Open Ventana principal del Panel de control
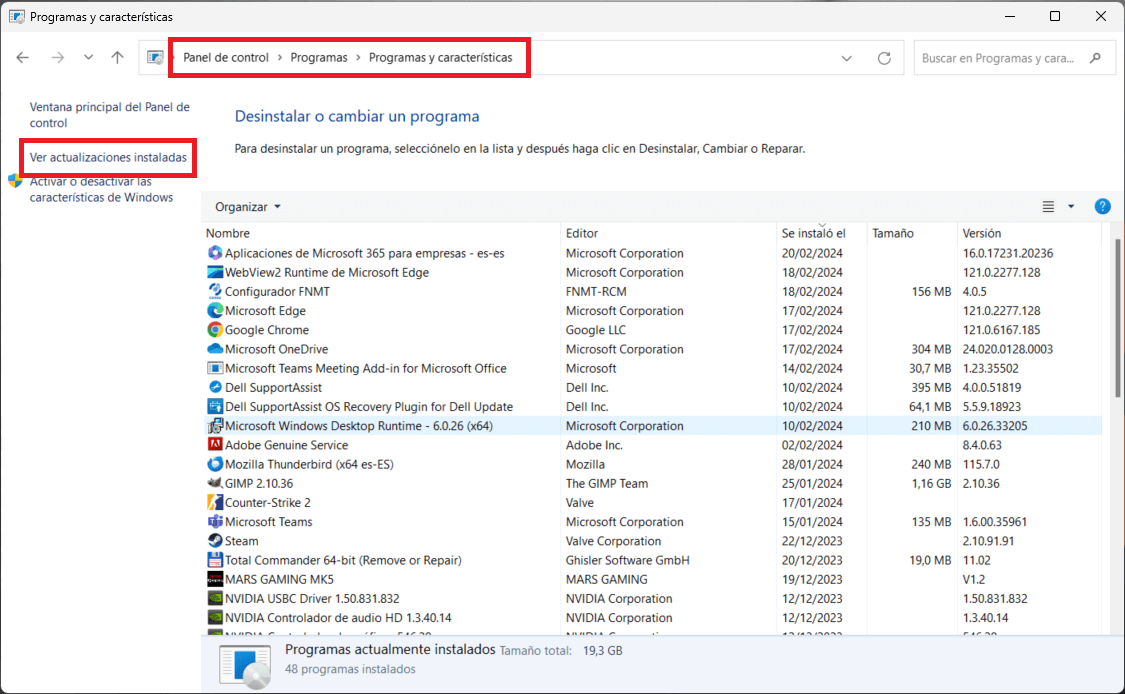Image resolution: width=1125 pixels, height=694 pixels. pos(110,115)
